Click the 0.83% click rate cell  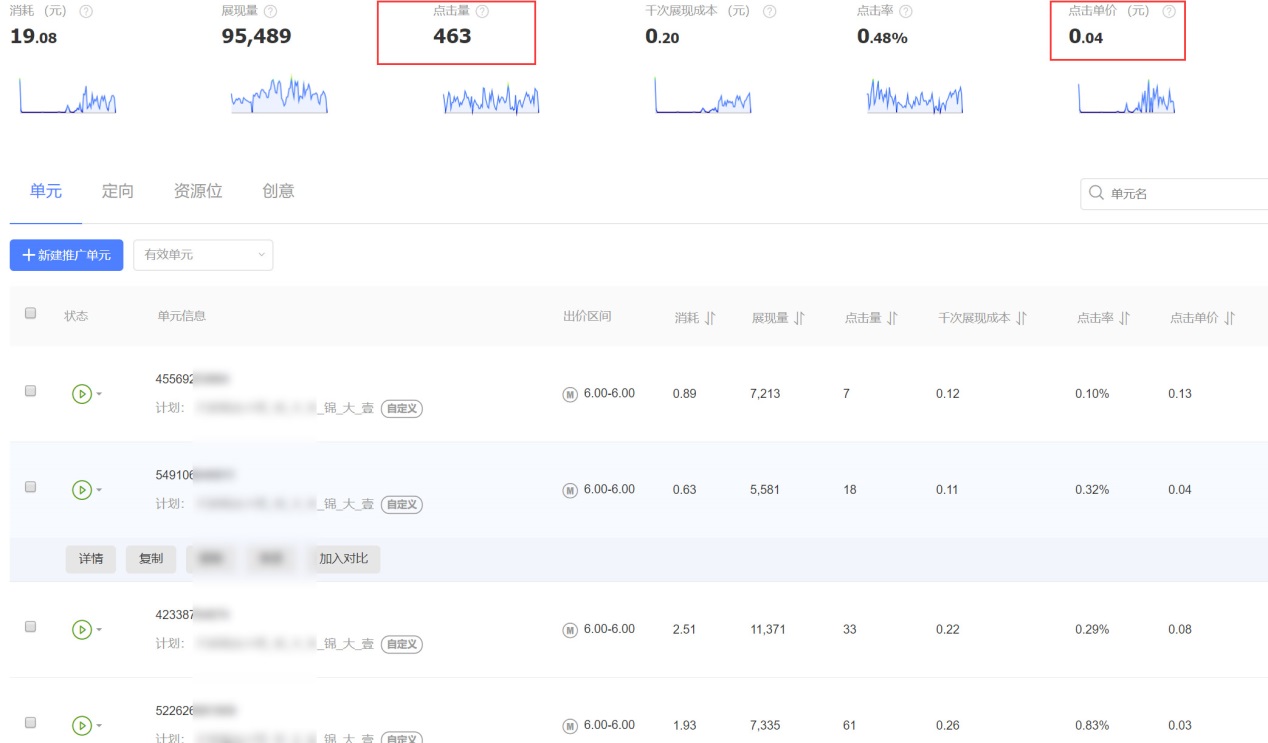pyautogui.click(x=1092, y=726)
